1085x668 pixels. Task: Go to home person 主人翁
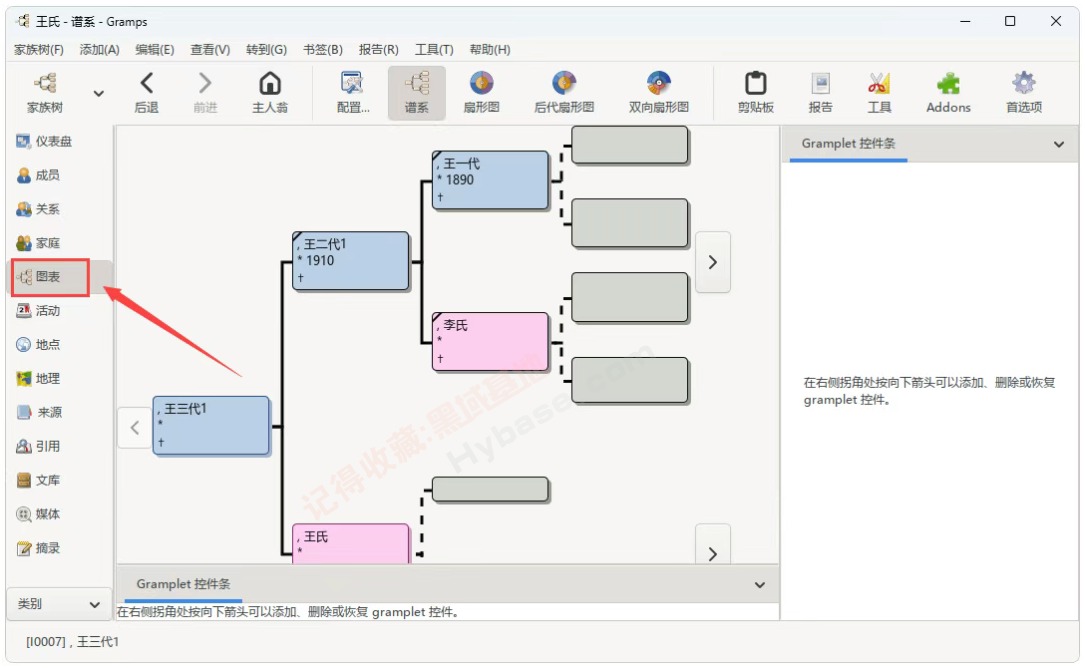270,93
